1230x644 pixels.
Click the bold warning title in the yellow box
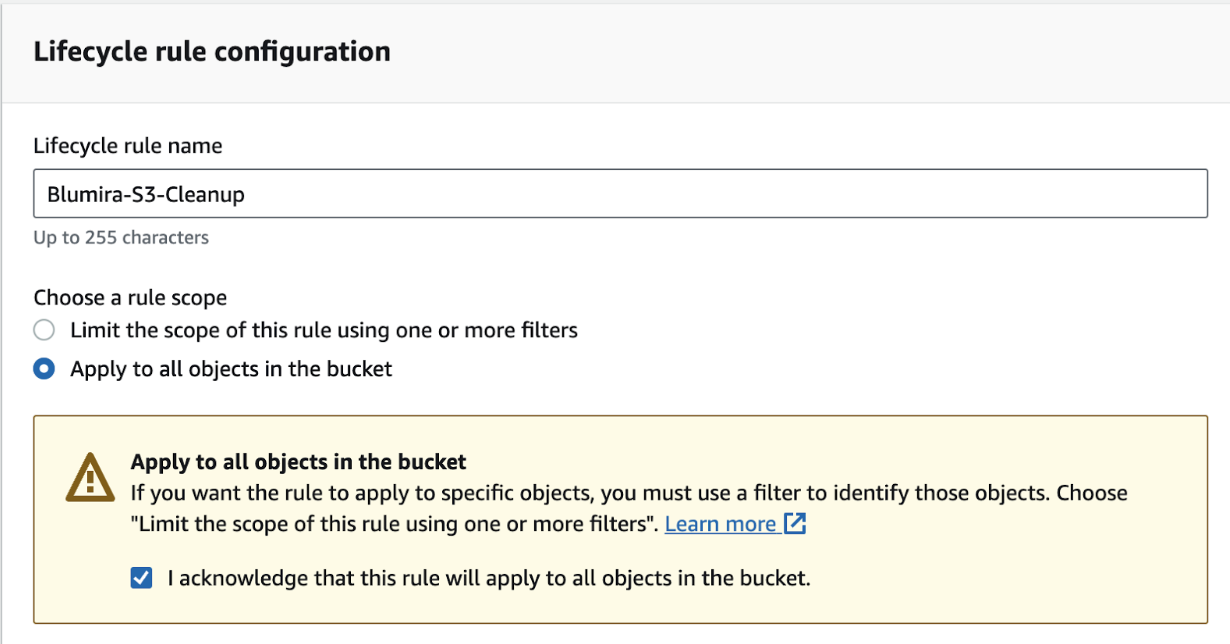(x=299, y=462)
